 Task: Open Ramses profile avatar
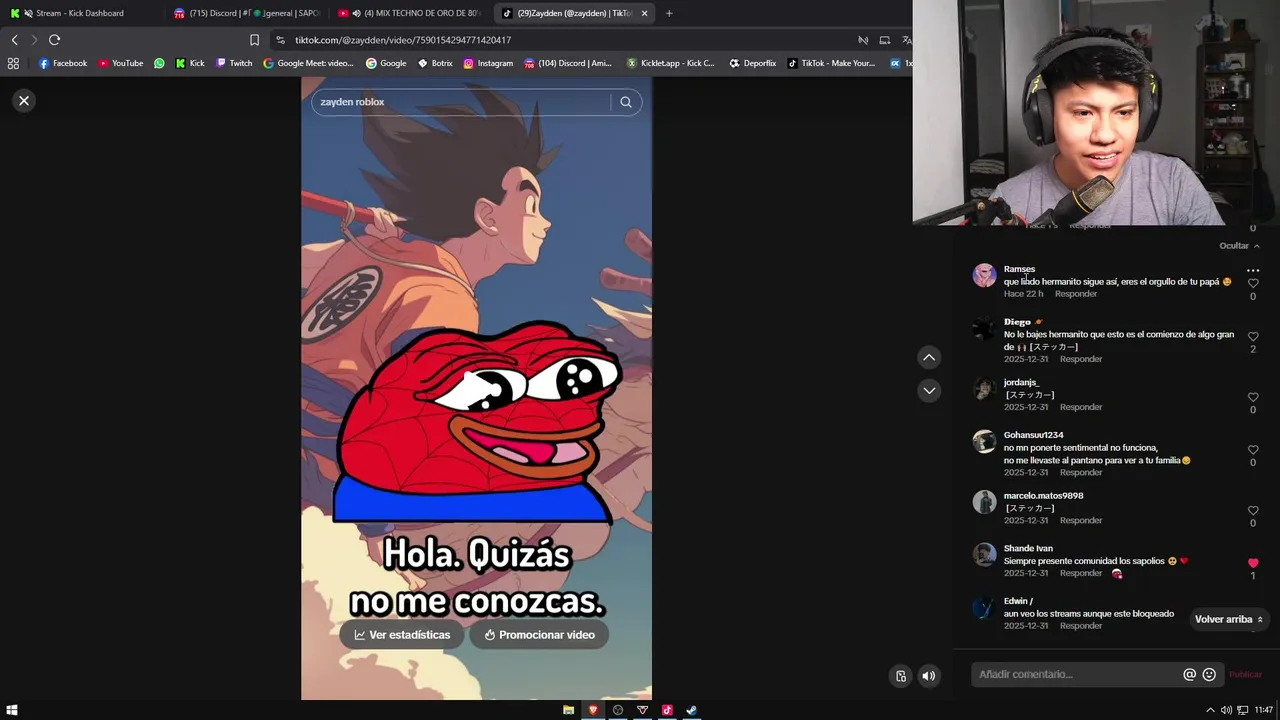coord(984,275)
